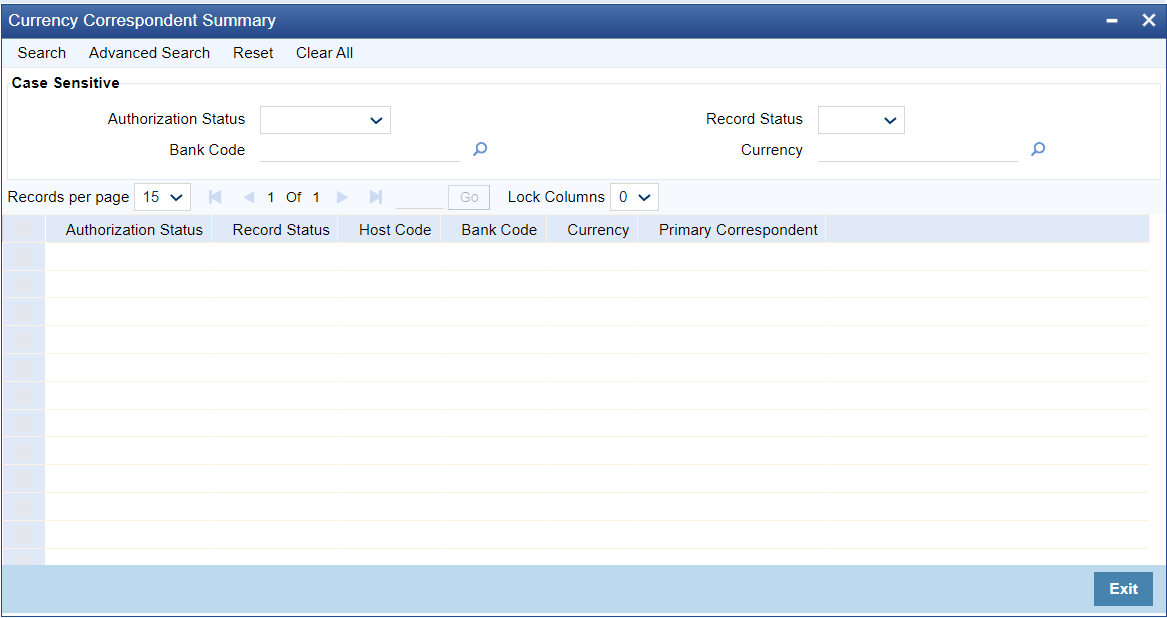The width and height of the screenshot is (1167, 618).
Task: Click Primary Correspondent column header
Action: (738, 230)
